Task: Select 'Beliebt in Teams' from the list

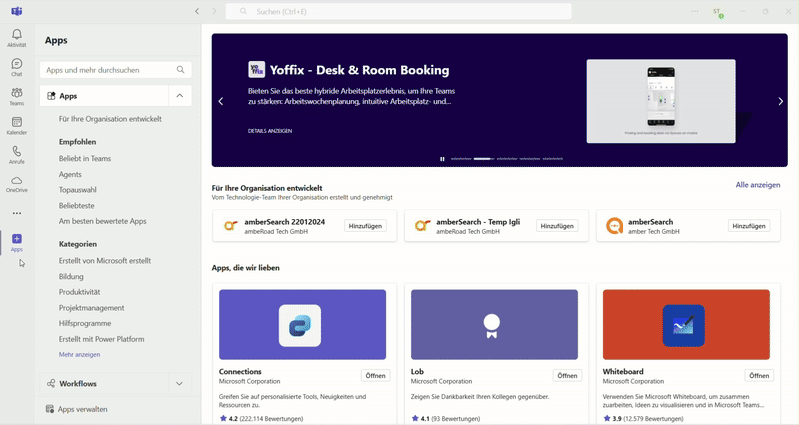Action: [x=85, y=159]
